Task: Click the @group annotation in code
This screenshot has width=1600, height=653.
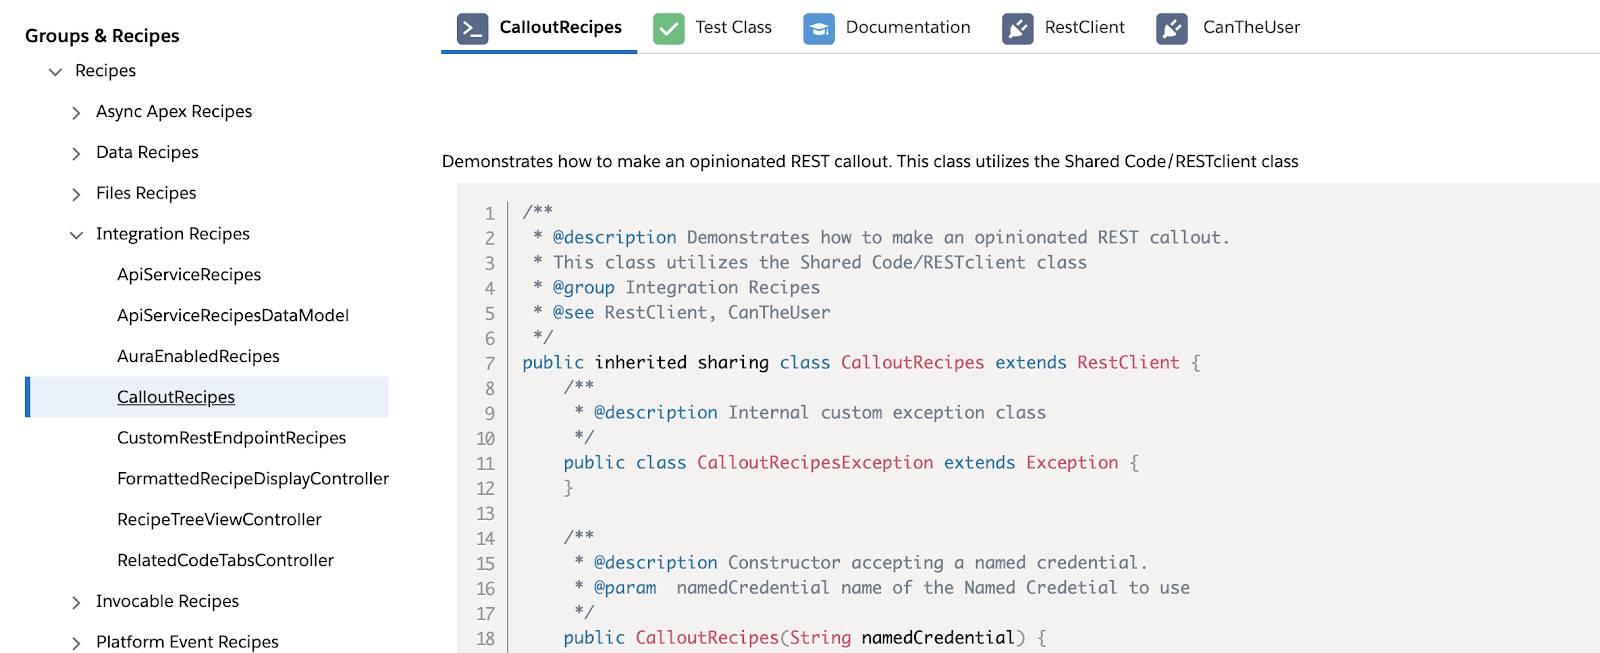Action: [584, 288]
